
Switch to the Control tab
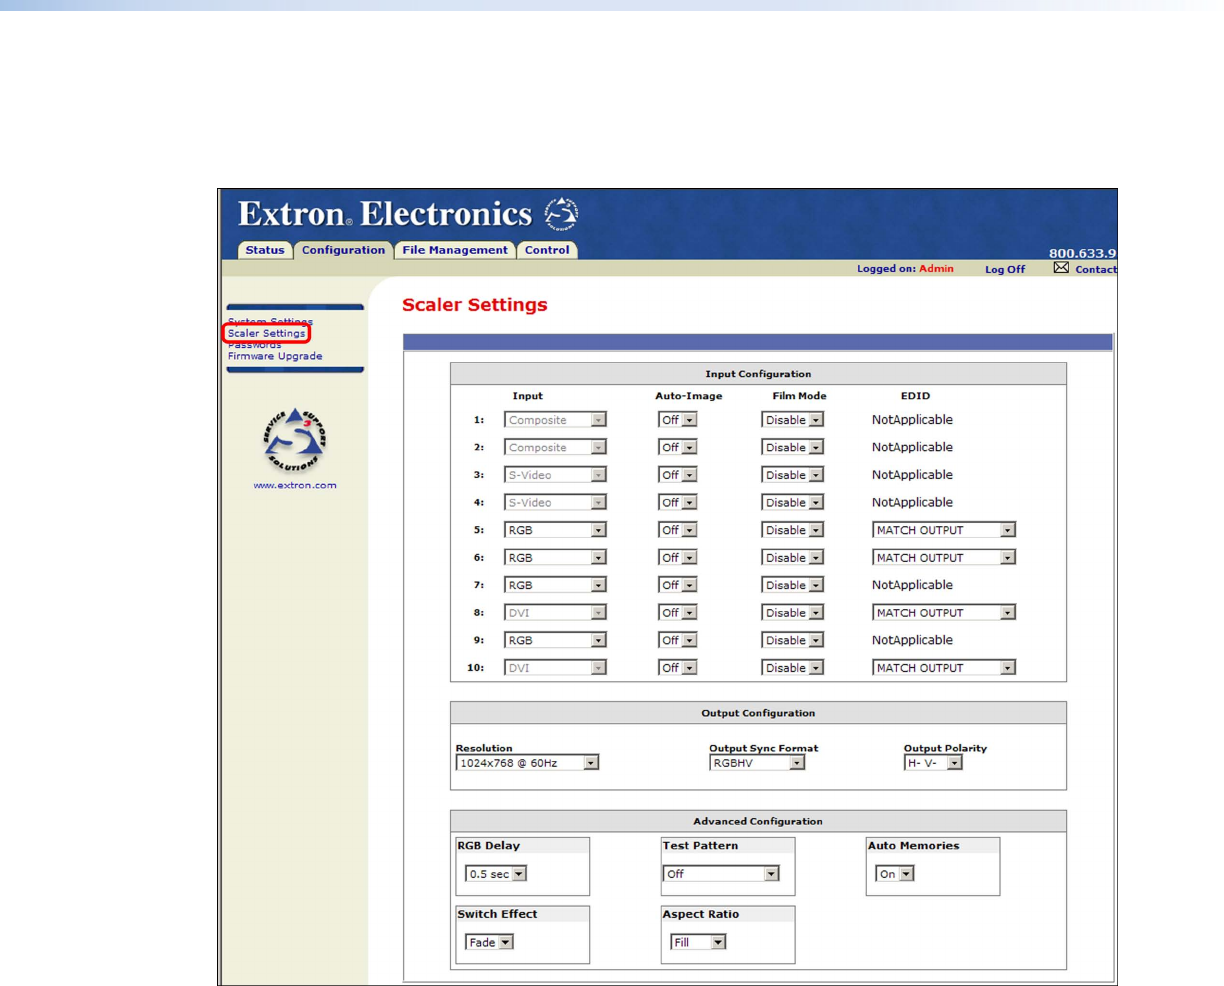(547, 250)
